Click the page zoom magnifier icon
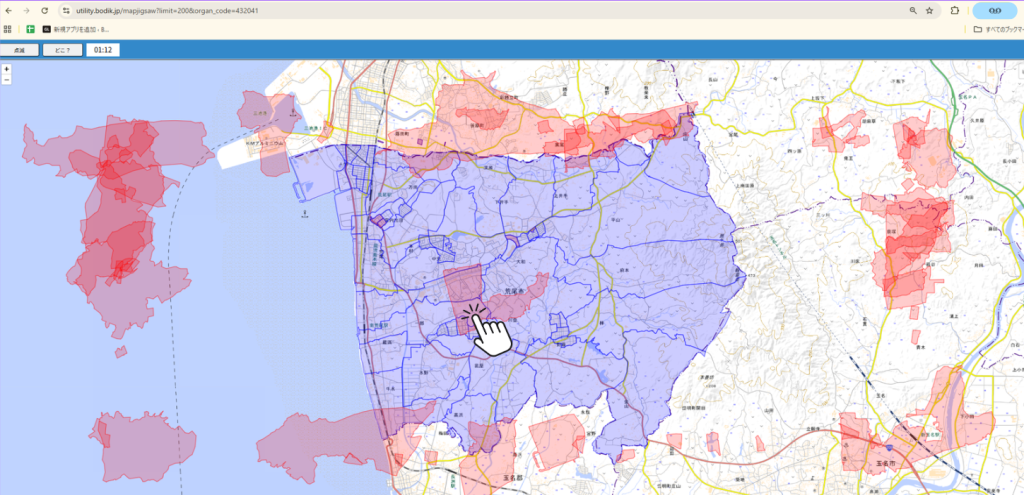The width and height of the screenshot is (1024, 495). [913, 10]
